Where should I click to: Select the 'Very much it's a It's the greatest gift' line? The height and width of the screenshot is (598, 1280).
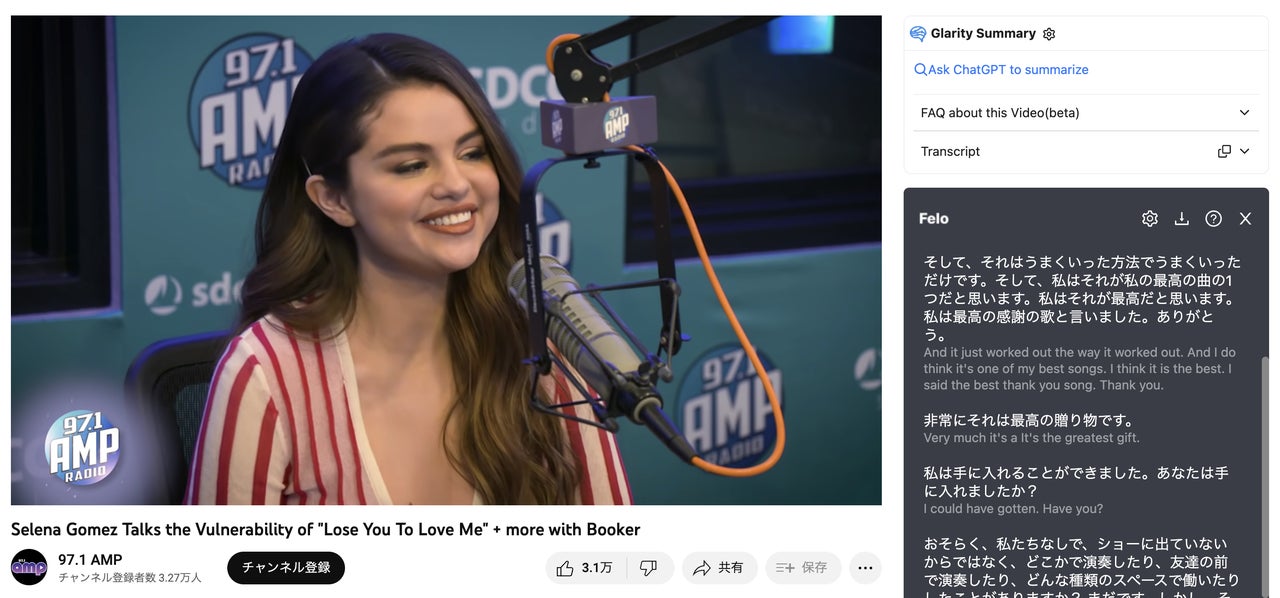click(1031, 438)
